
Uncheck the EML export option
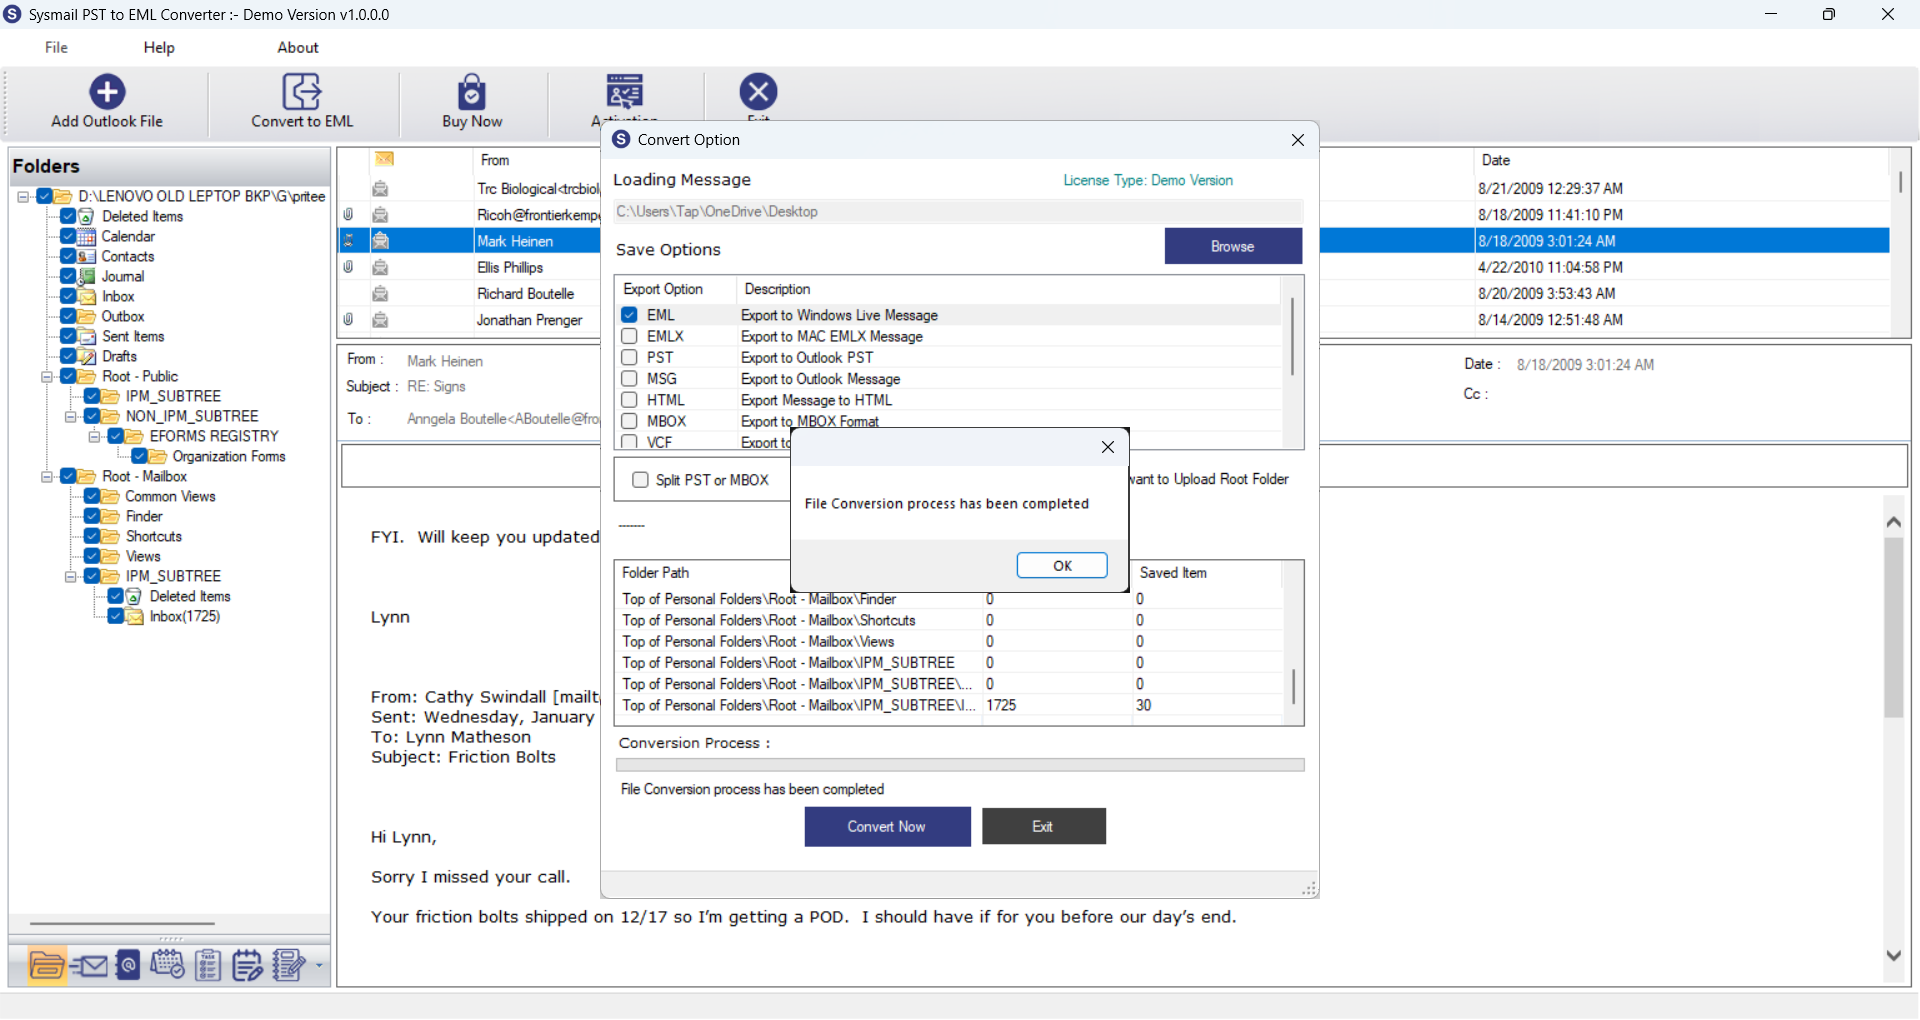[x=629, y=315]
